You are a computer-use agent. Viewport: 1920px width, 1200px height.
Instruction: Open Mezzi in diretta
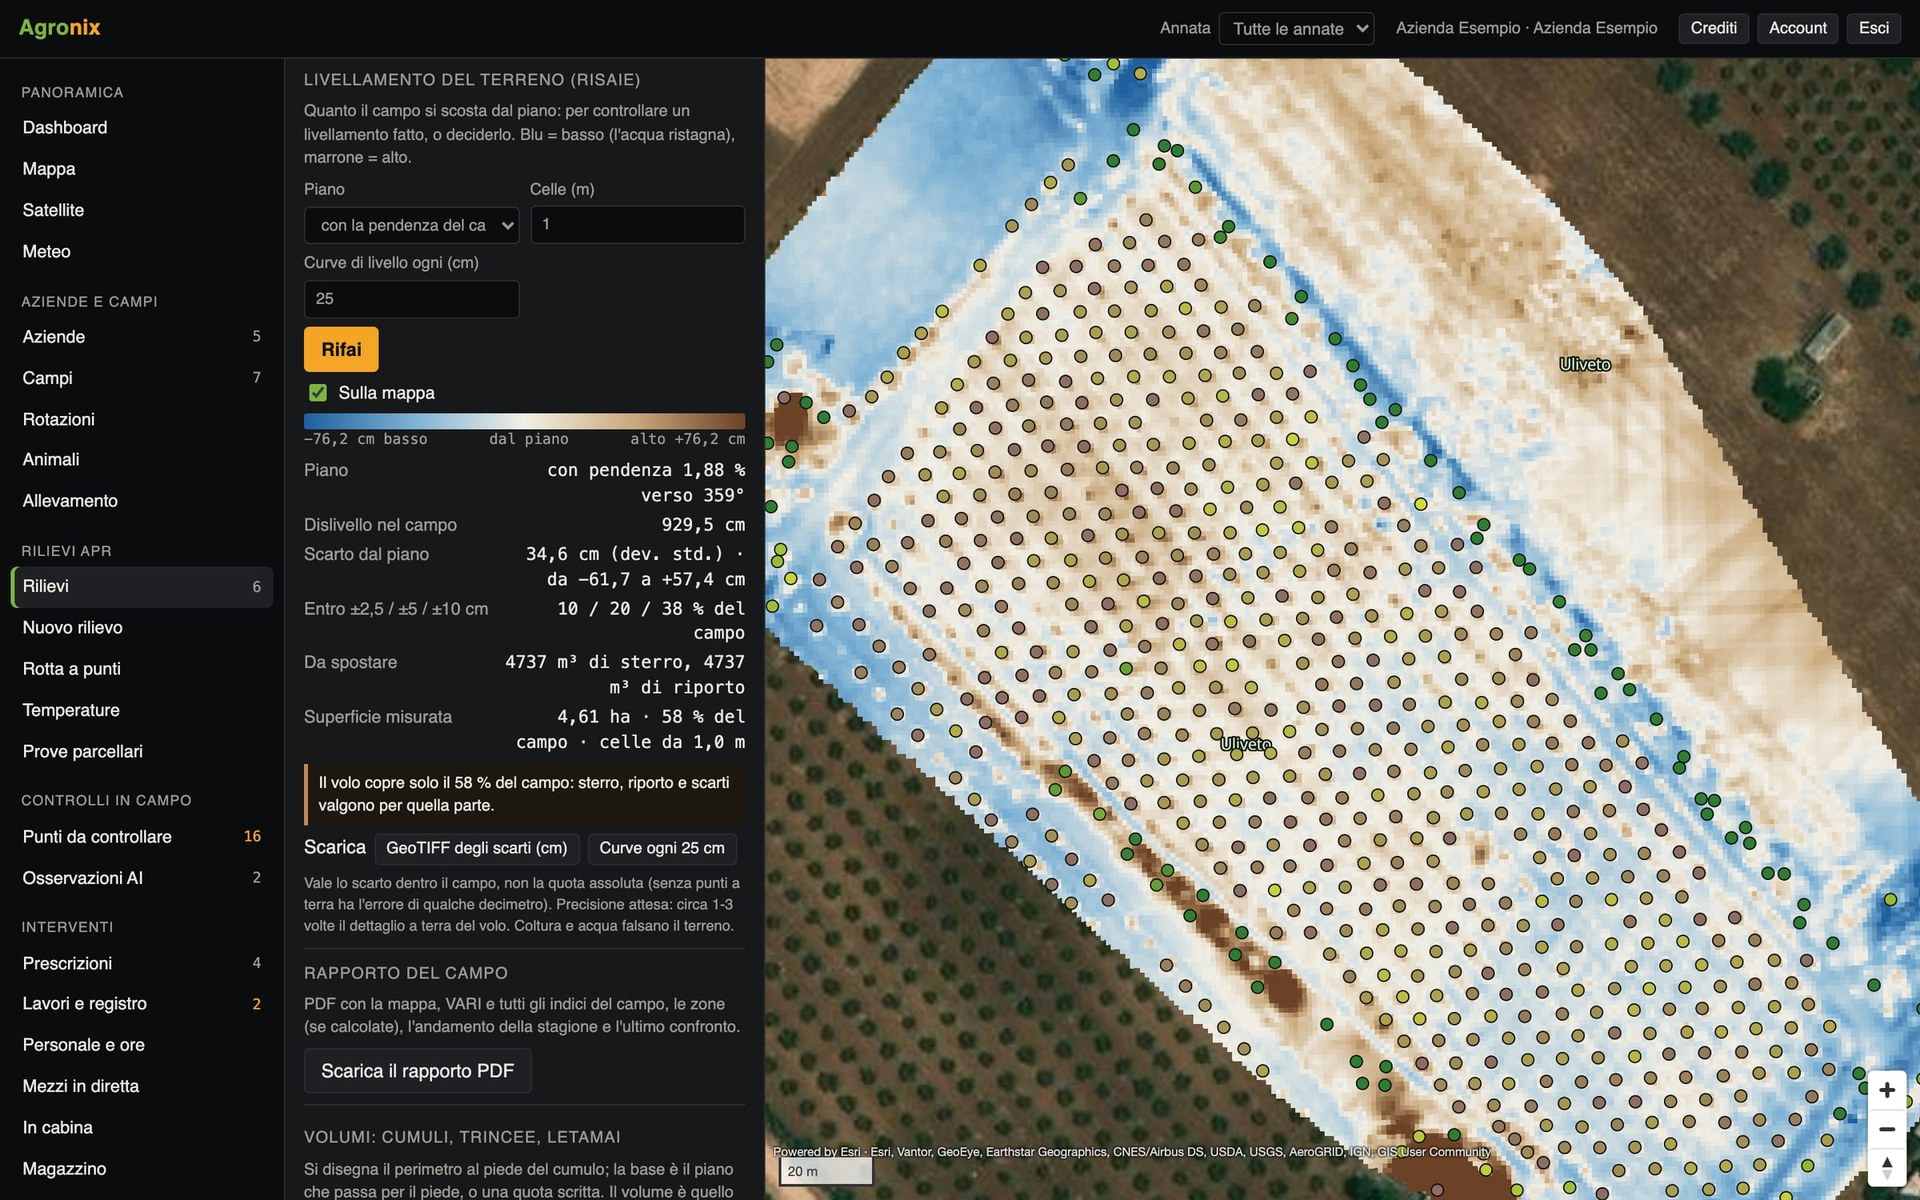(141, 1086)
